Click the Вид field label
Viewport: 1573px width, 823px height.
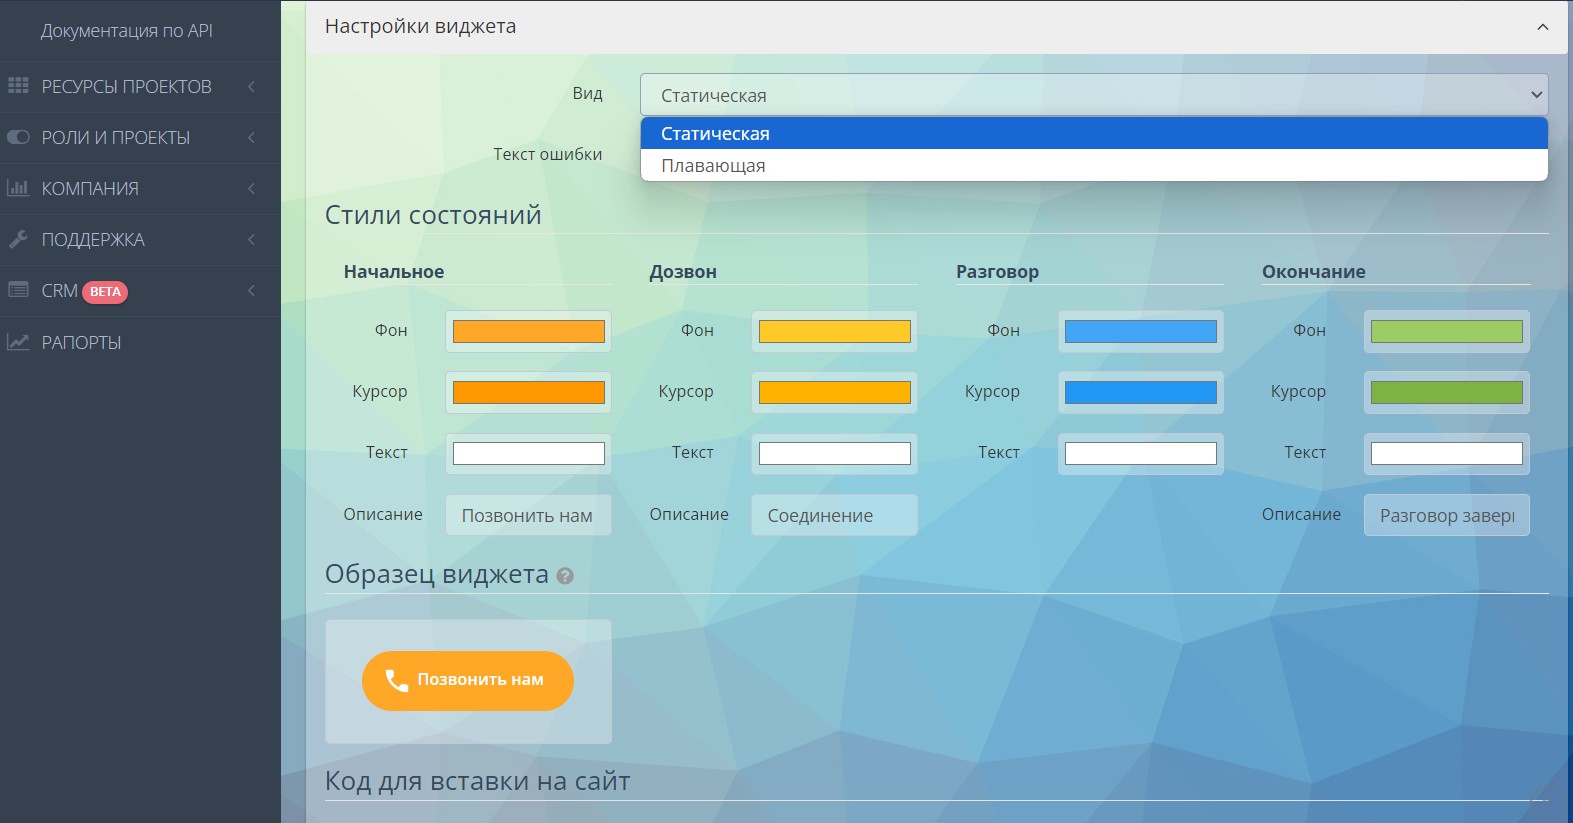[587, 93]
